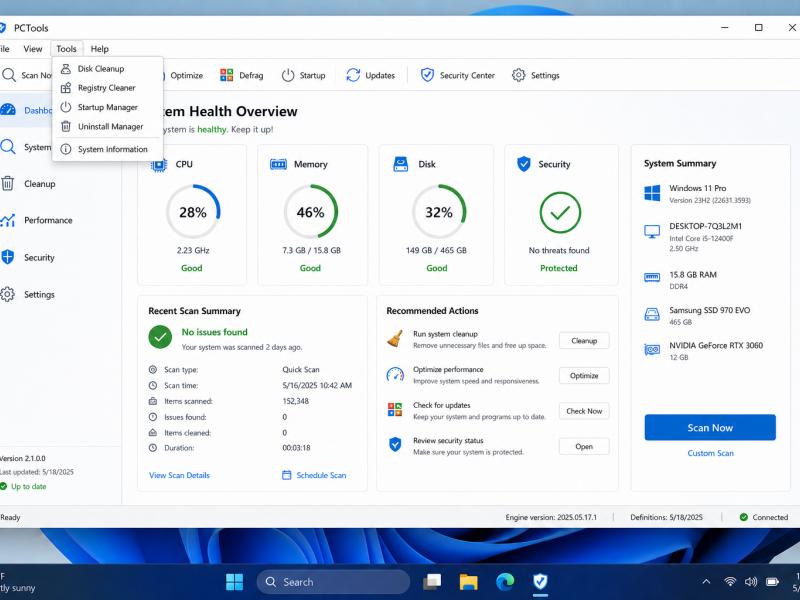The image size is (800, 600).
Task: Click the Windows Start button
Action: pyautogui.click(x=234, y=582)
